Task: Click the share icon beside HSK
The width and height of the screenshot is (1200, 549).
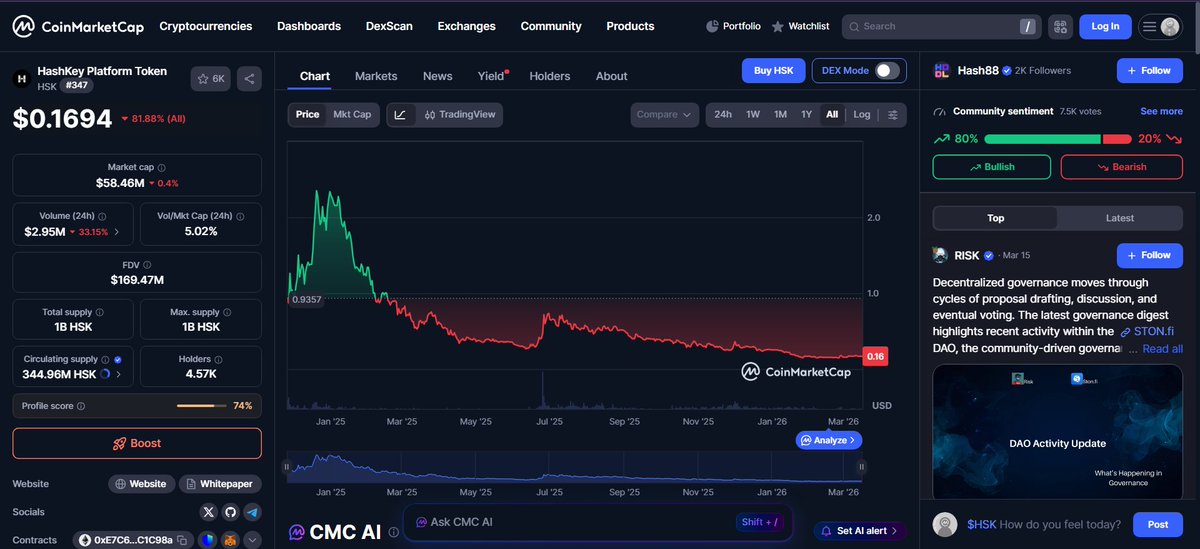Action: (250, 77)
